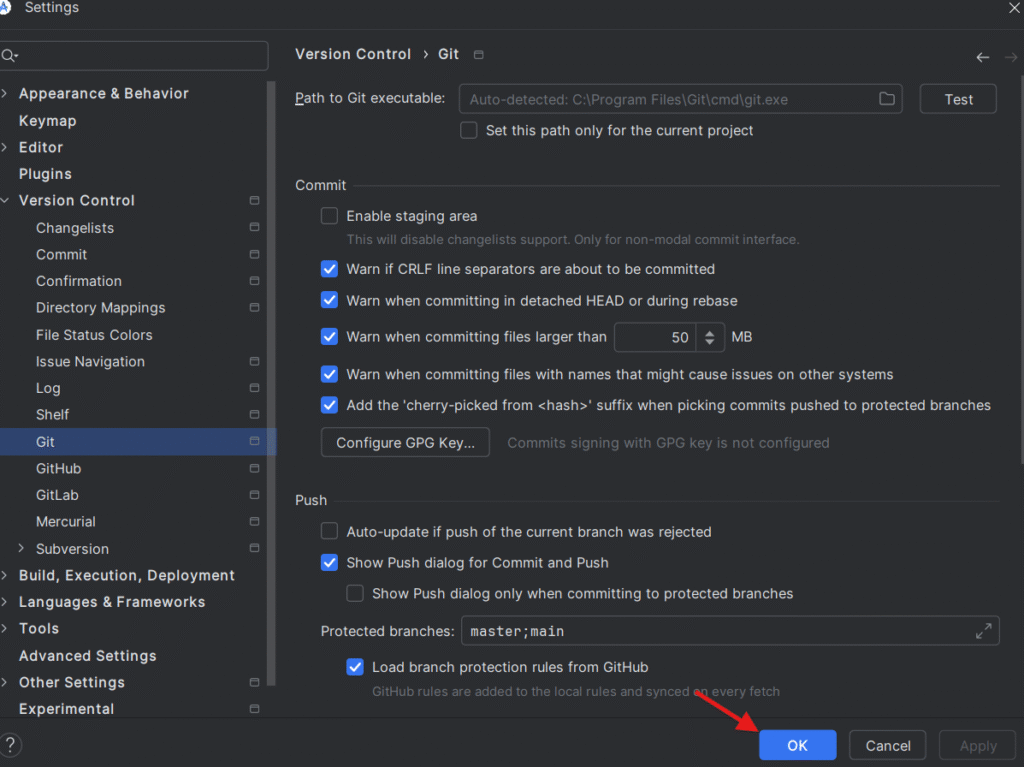The image size is (1024, 767).
Task: Open Configure GPG Key dialog
Action: pyautogui.click(x=405, y=442)
